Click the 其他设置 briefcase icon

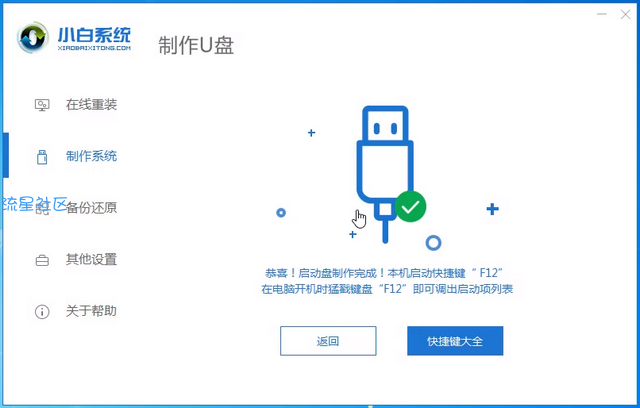pos(42,260)
